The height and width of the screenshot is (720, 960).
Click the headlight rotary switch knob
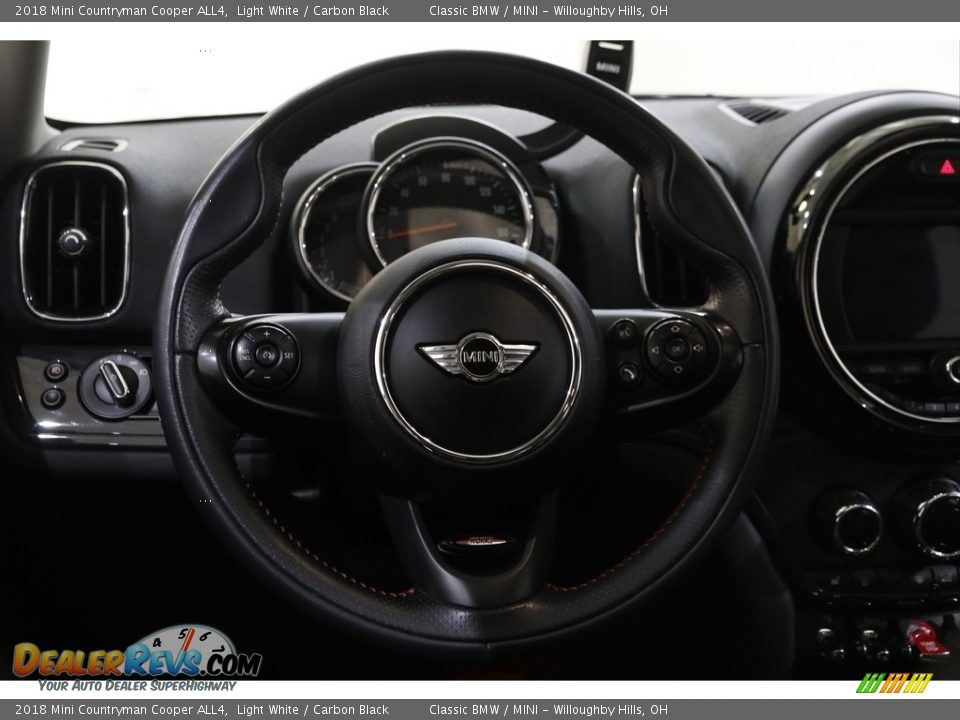point(115,384)
